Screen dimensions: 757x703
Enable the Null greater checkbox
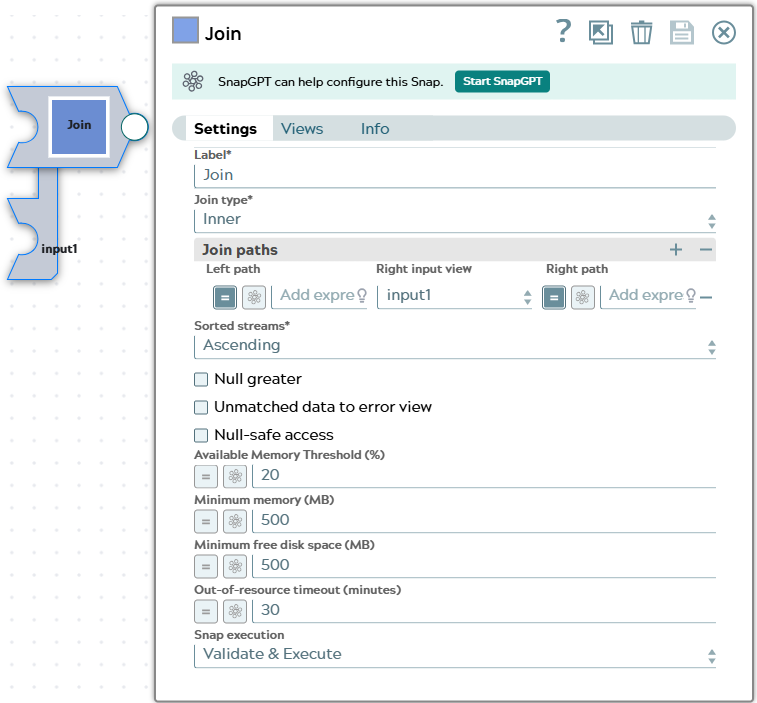201,380
